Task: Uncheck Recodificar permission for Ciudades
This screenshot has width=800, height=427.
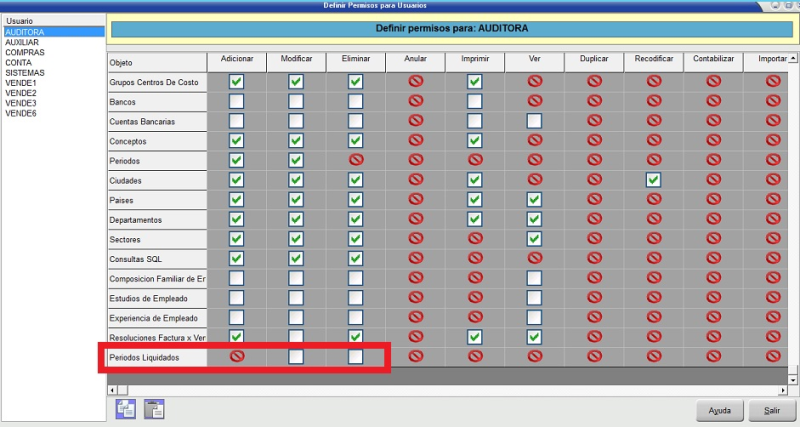Action: click(653, 180)
